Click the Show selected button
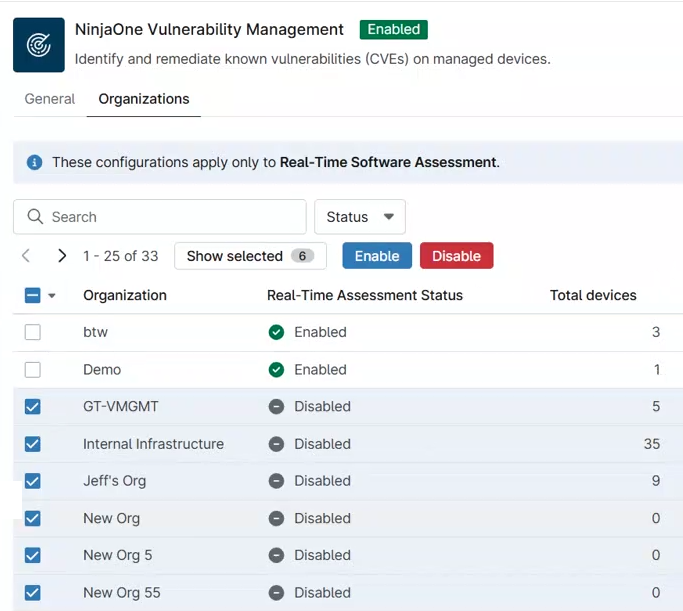683x611 pixels. [x=250, y=256]
